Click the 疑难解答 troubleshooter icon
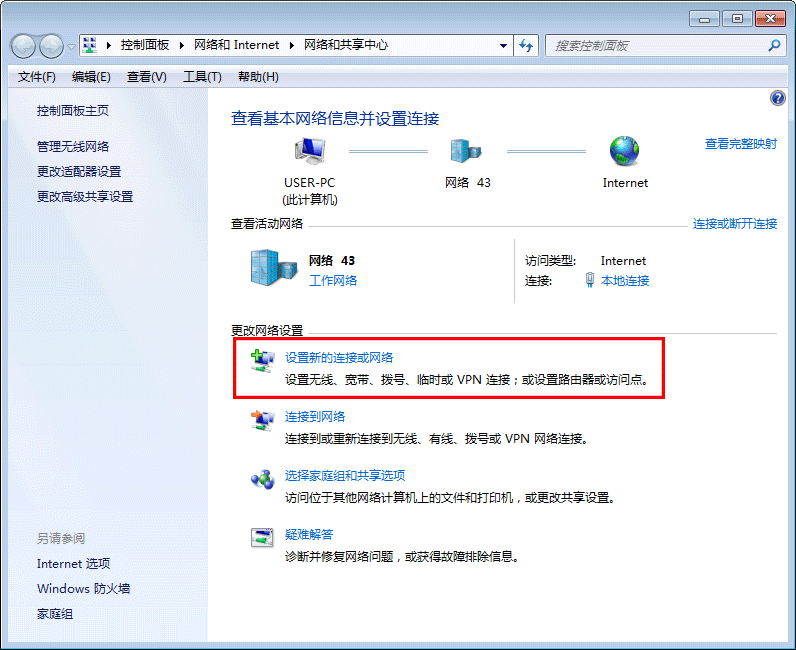This screenshot has height=650, width=796. coord(262,538)
